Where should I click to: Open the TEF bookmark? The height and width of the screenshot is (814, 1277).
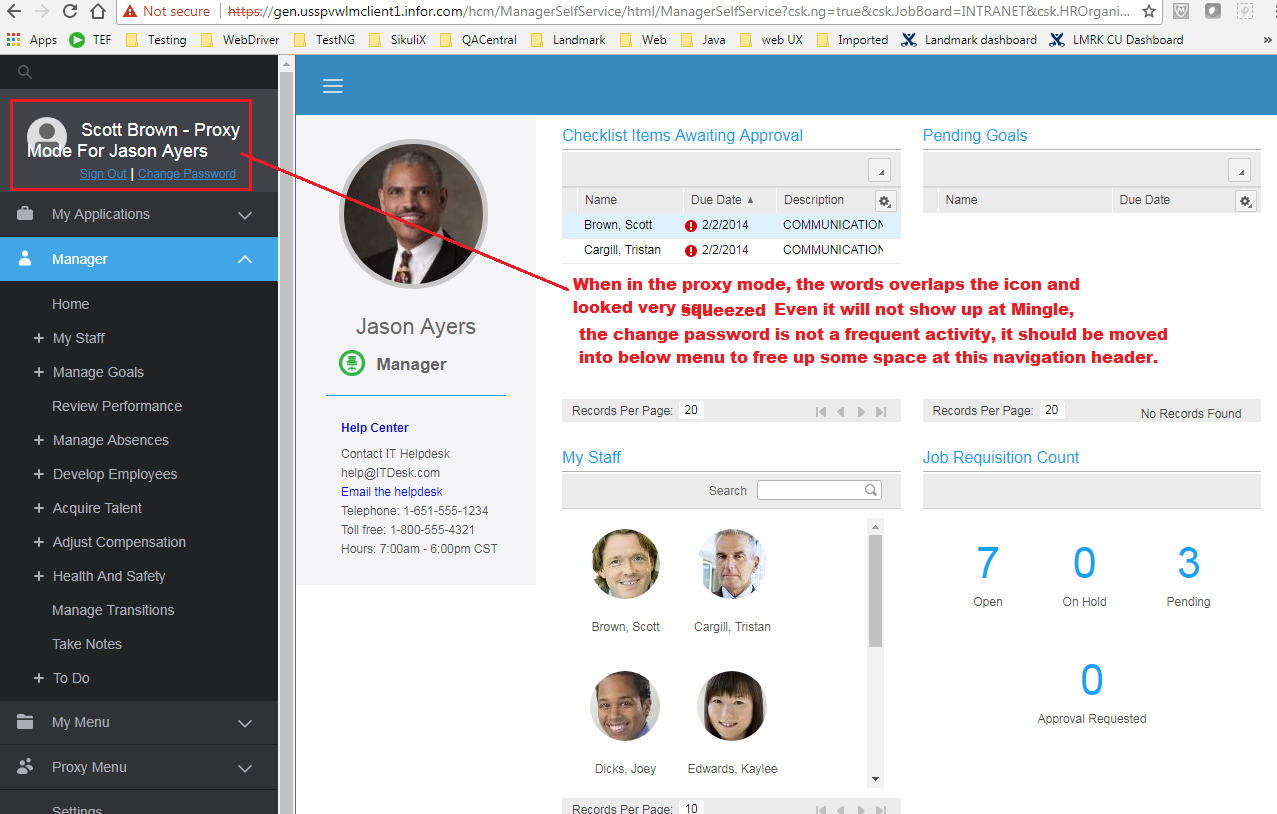[x=91, y=40]
